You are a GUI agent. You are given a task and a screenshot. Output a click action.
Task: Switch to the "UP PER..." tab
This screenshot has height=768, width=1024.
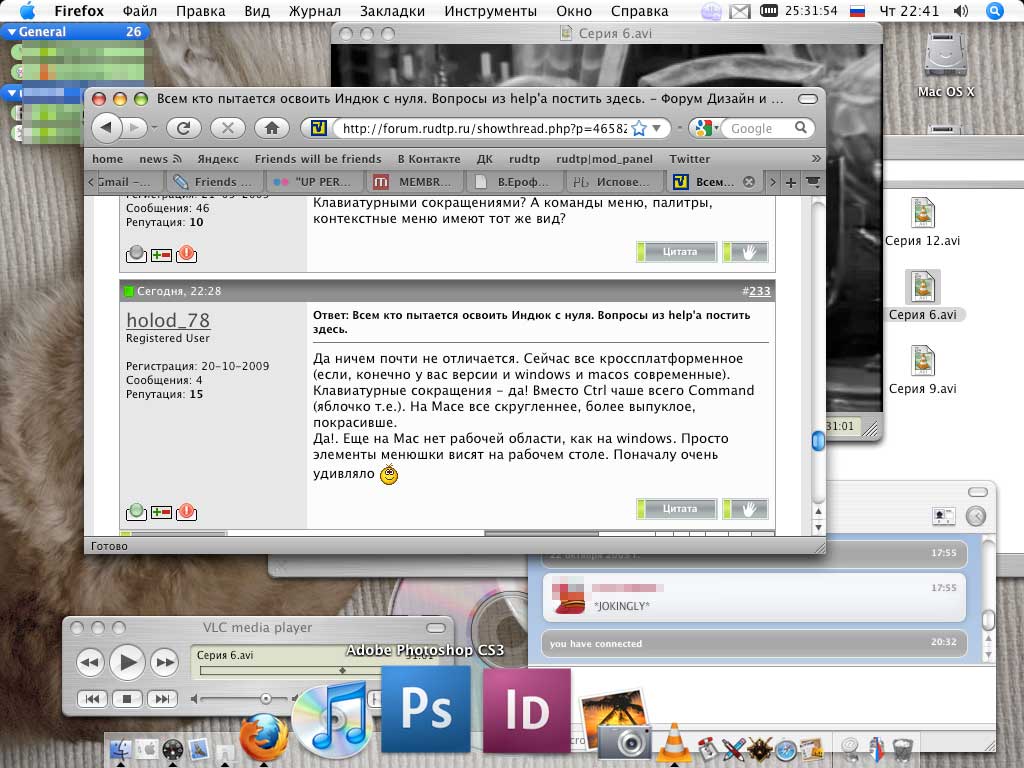314,182
